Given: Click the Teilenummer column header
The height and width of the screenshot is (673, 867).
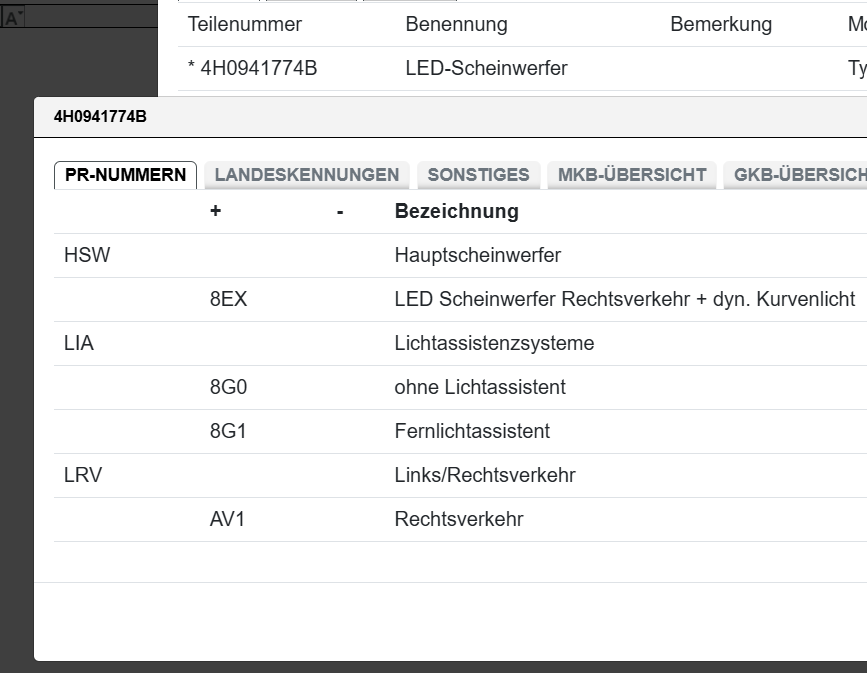Looking at the screenshot, I should point(245,24).
